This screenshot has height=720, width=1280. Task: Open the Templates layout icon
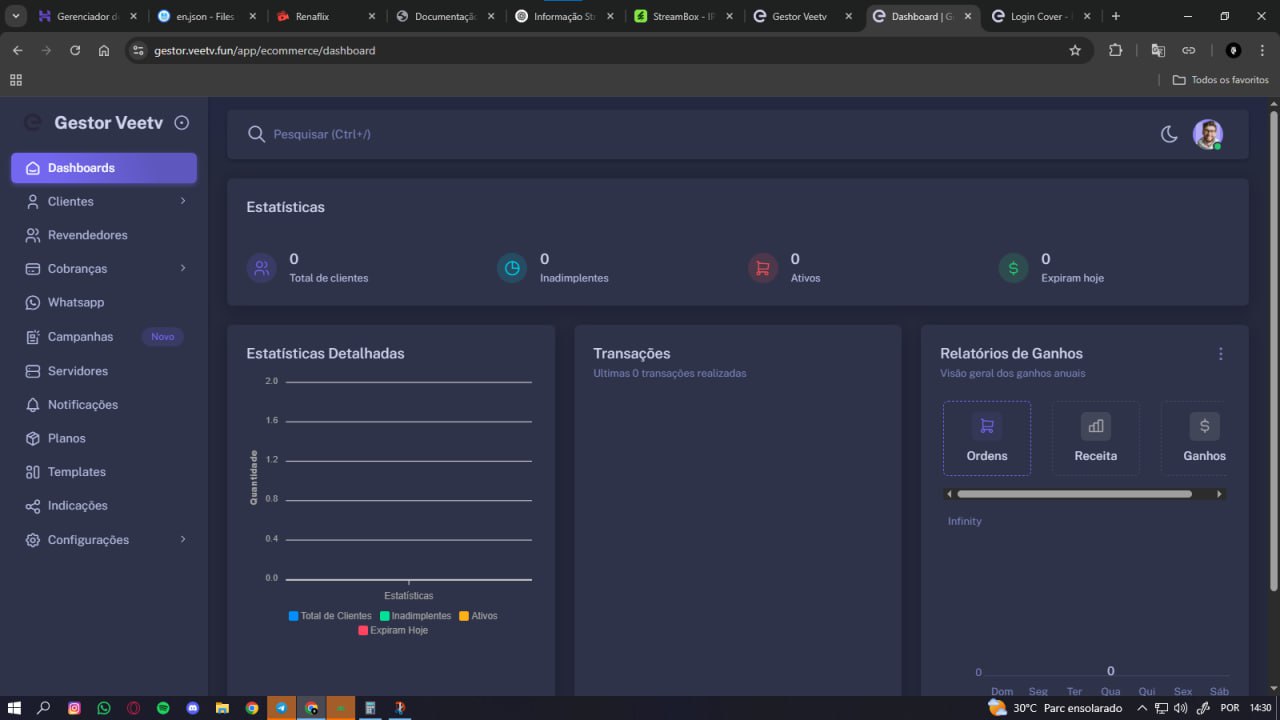tap(33, 472)
